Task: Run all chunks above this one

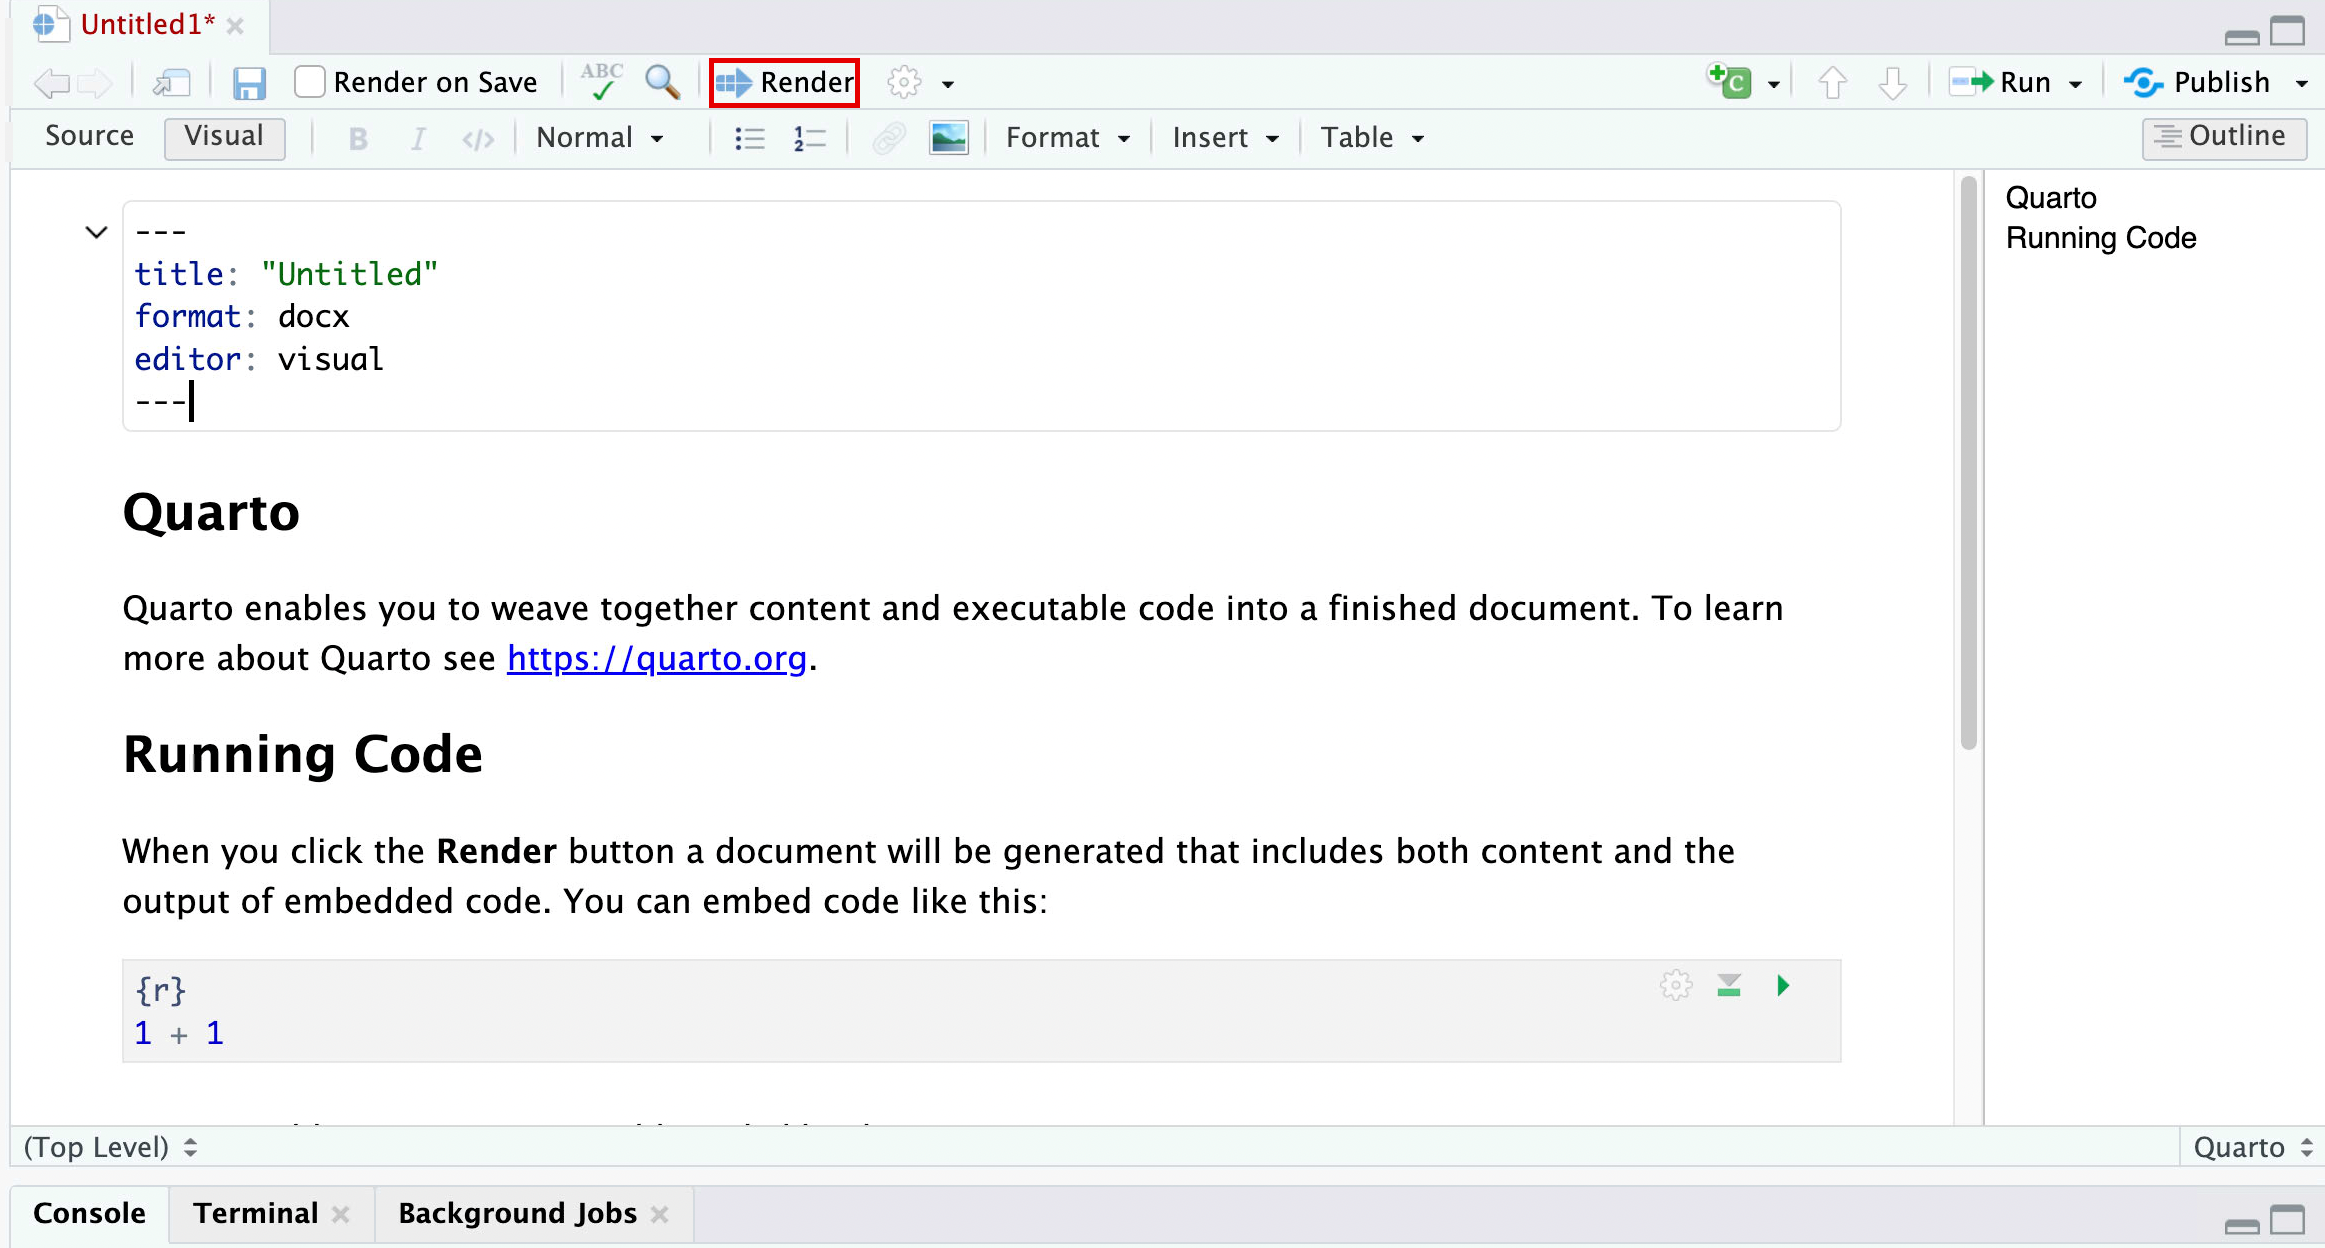Action: 1729,986
